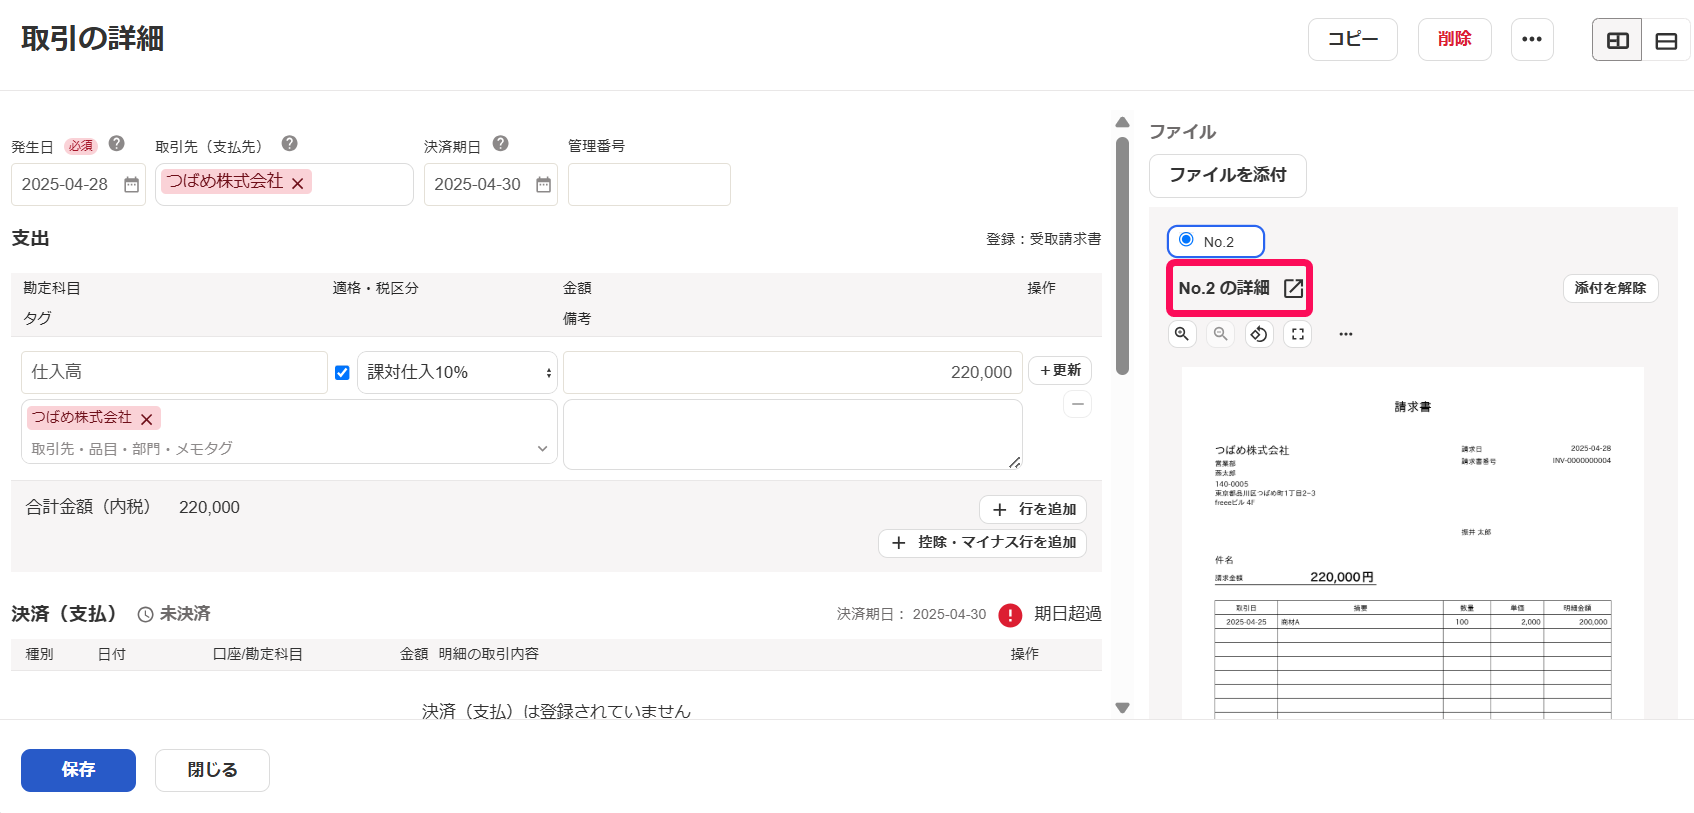
Task: Expand the 取引先・品目・部門・メモタグ tag dropdown
Action: (542, 449)
